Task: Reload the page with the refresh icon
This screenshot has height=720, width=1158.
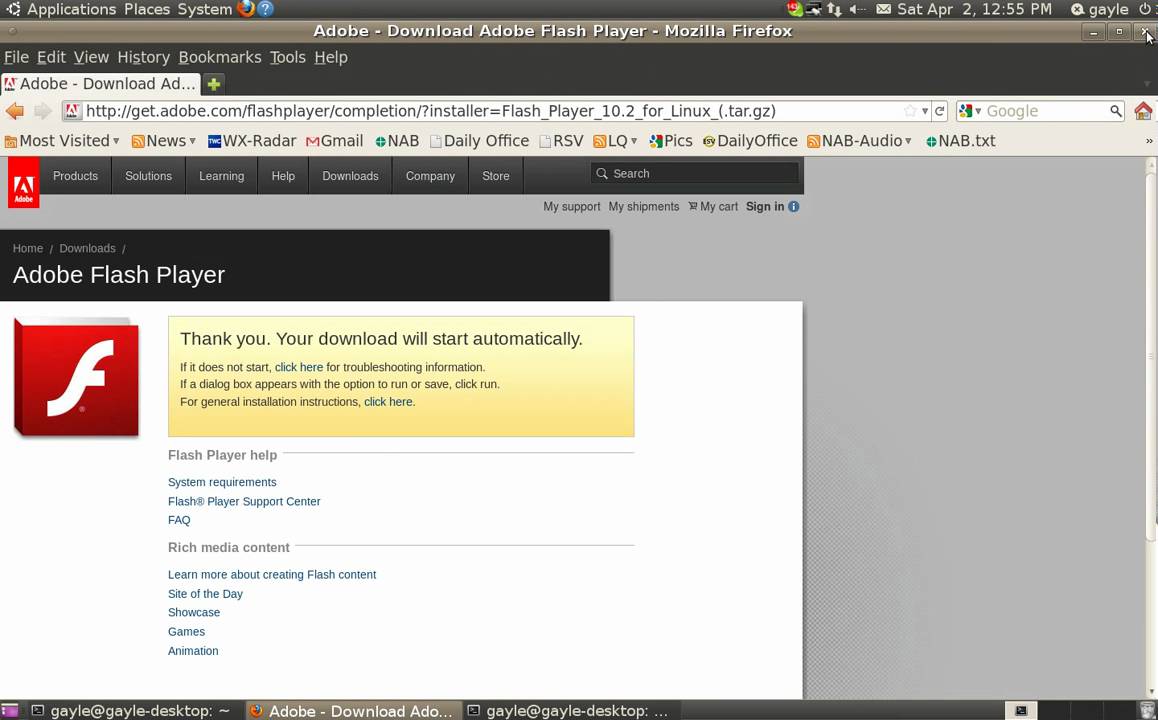Action: click(939, 111)
